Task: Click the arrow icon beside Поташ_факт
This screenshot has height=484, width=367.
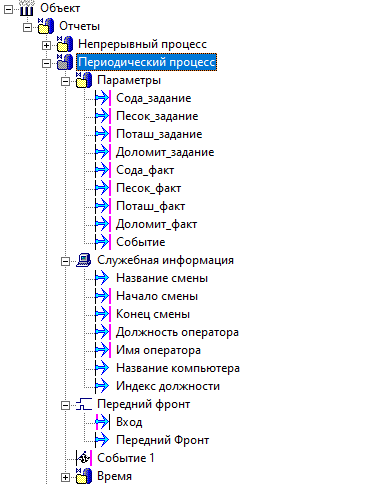Action: tap(103, 206)
